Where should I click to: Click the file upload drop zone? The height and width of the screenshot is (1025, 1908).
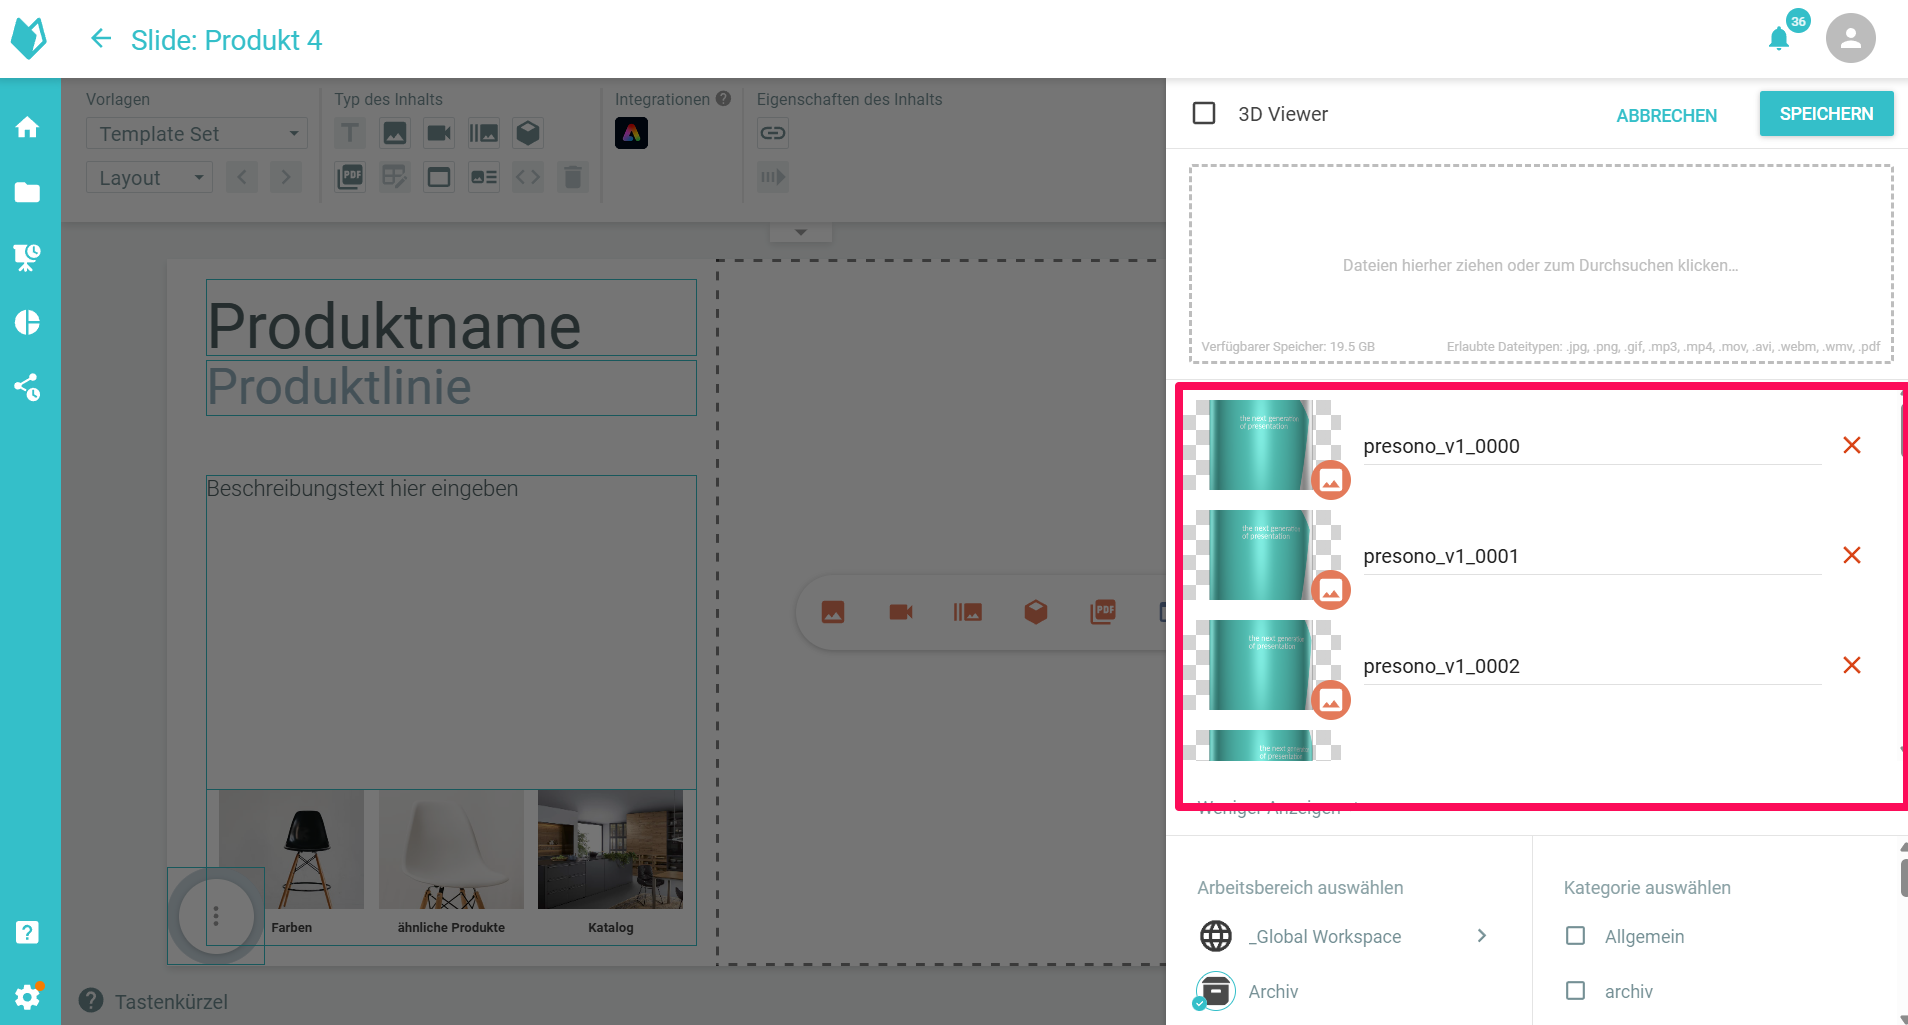pyautogui.click(x=1540, y=265)
